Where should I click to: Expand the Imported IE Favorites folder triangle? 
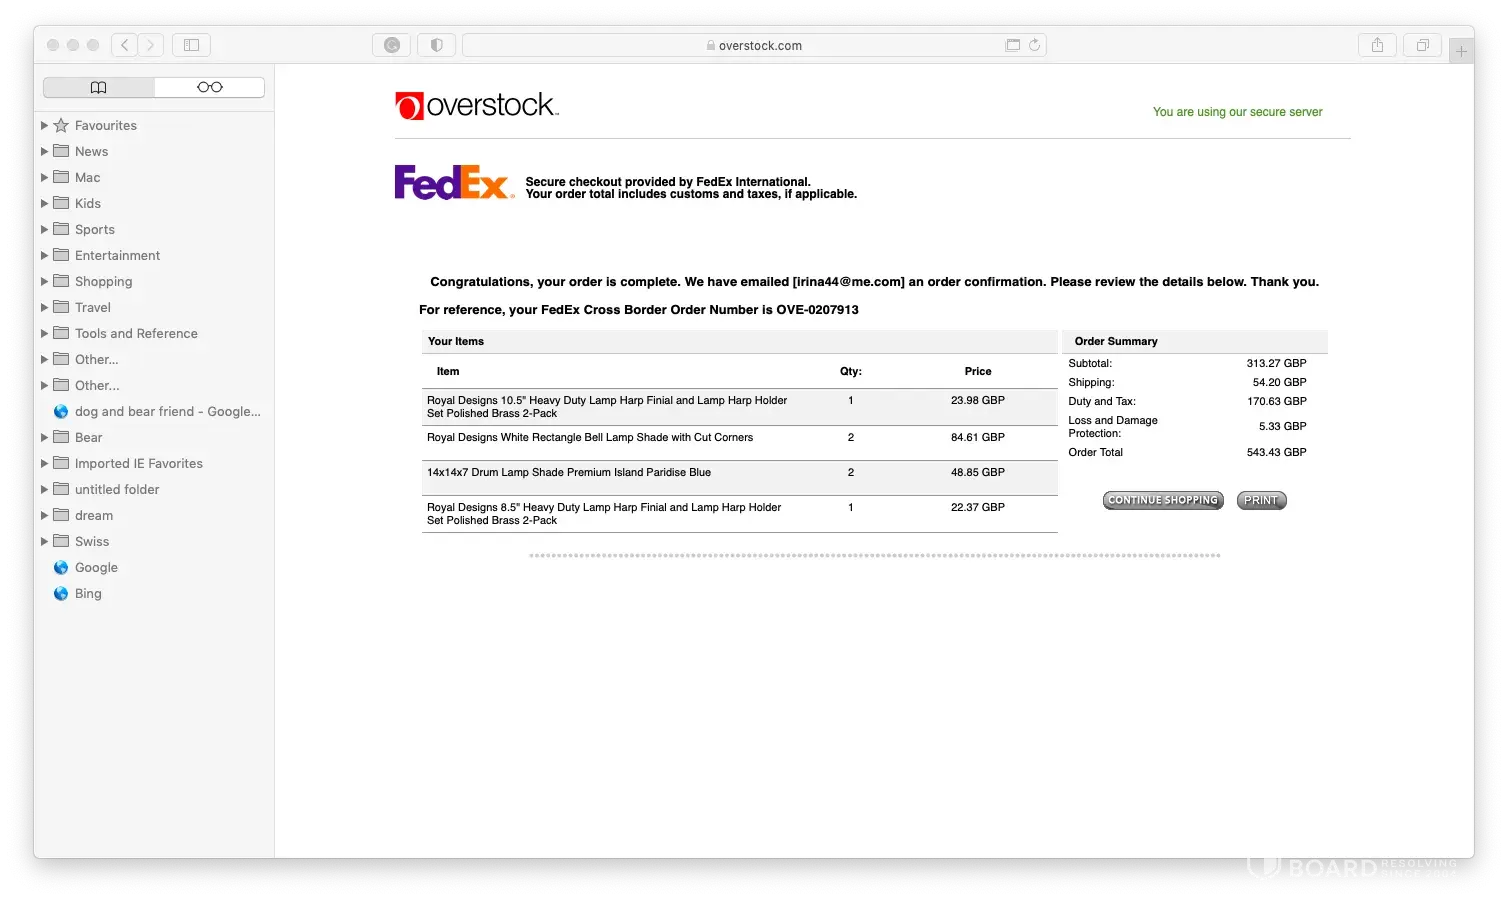(x=44, y=463)
